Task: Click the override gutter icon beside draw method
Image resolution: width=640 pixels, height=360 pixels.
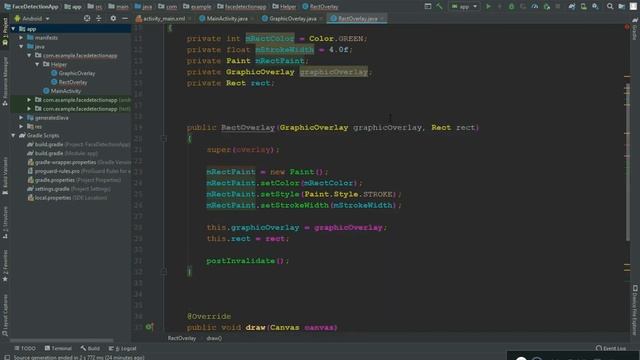Action: [x=149, y=327]
